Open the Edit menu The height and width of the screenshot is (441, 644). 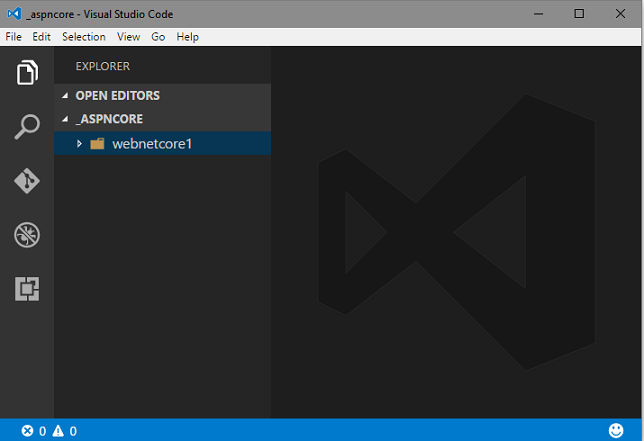(x=41, y=37)
